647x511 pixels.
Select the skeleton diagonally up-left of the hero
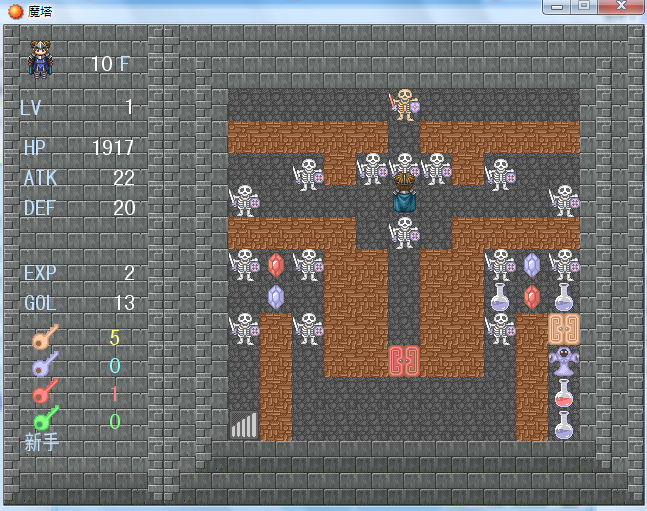pyautogui.click(x=372, y=169)
